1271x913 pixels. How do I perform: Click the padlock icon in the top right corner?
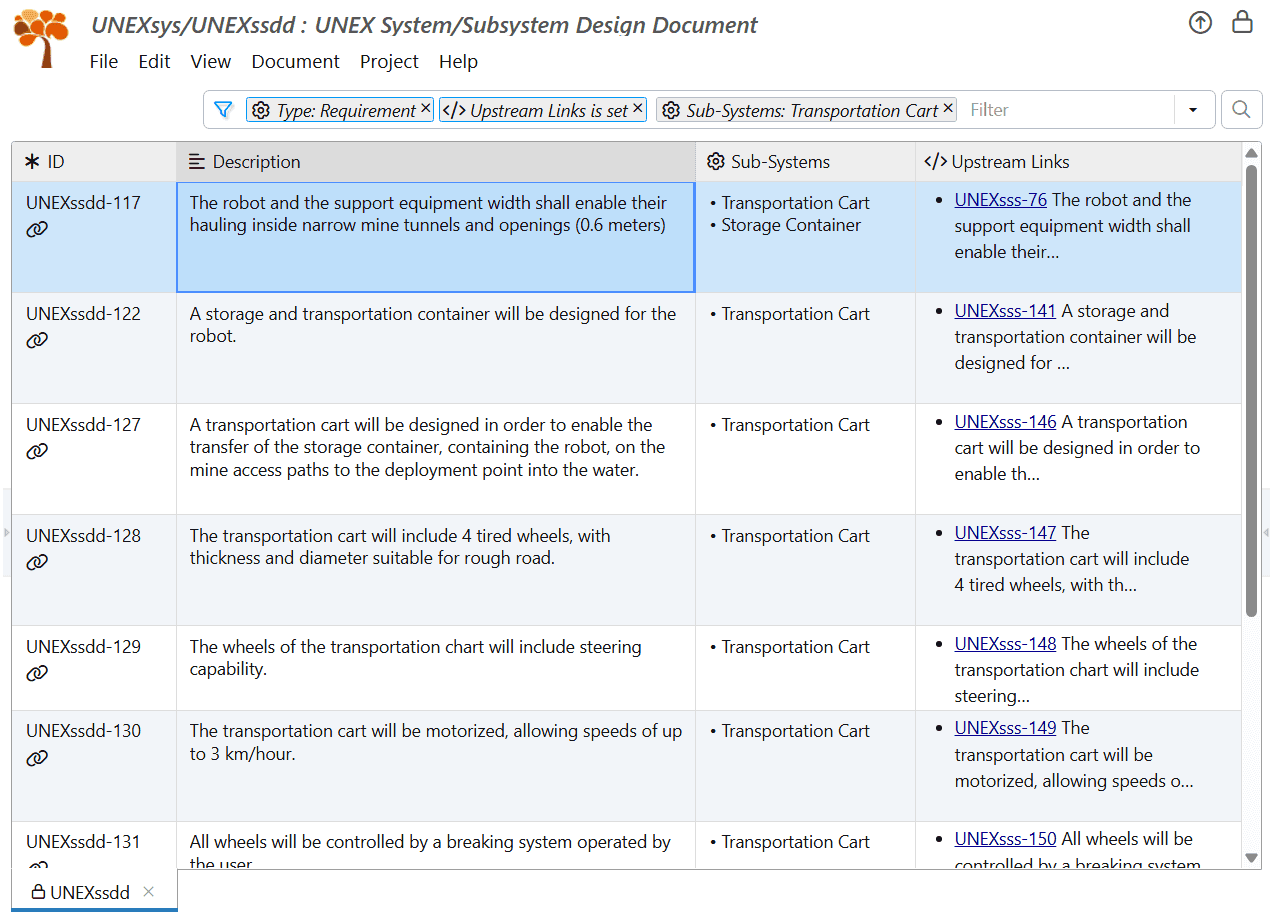[x=1242, y=21]
